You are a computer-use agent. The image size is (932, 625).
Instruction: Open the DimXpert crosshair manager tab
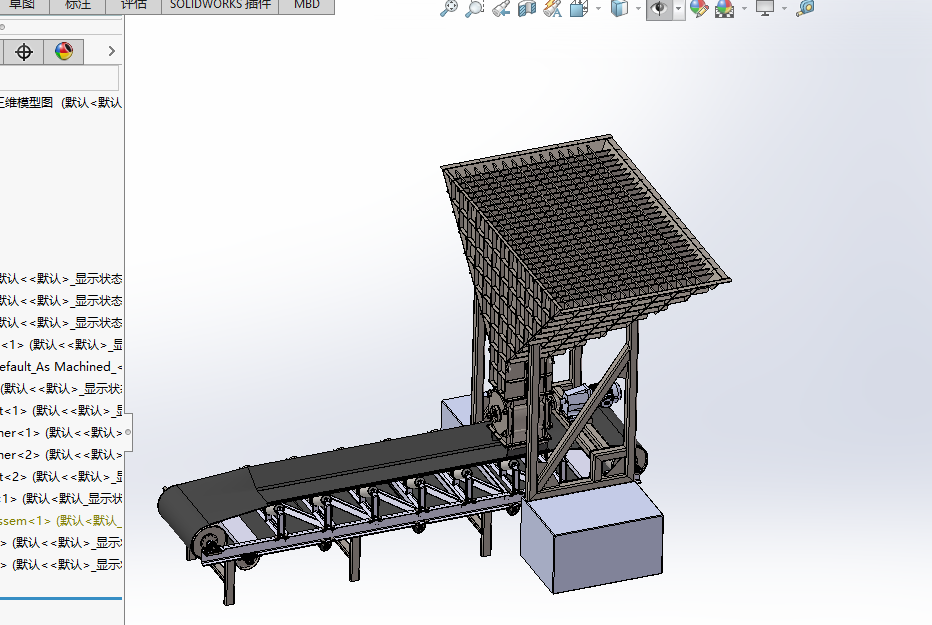pyautogui.click(x=24, y=52)
